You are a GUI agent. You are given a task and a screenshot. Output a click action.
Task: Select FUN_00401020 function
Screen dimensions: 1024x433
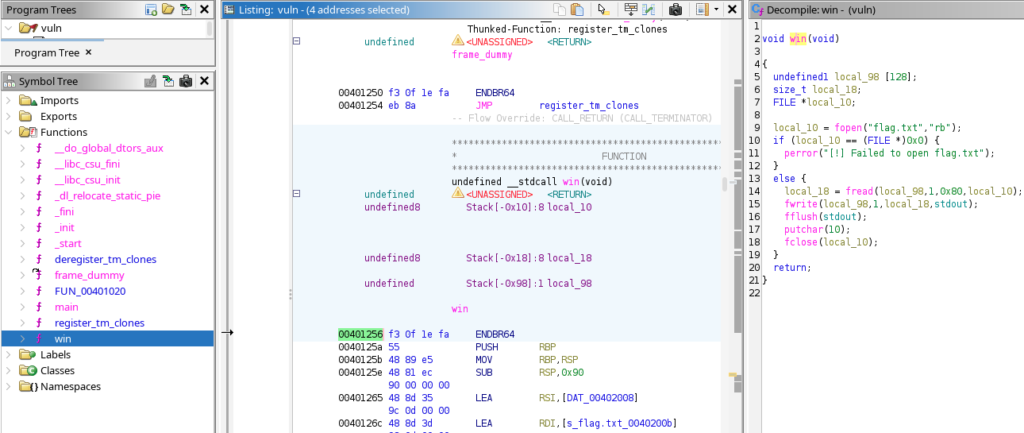pyautogui.click(x=90, y=291)
